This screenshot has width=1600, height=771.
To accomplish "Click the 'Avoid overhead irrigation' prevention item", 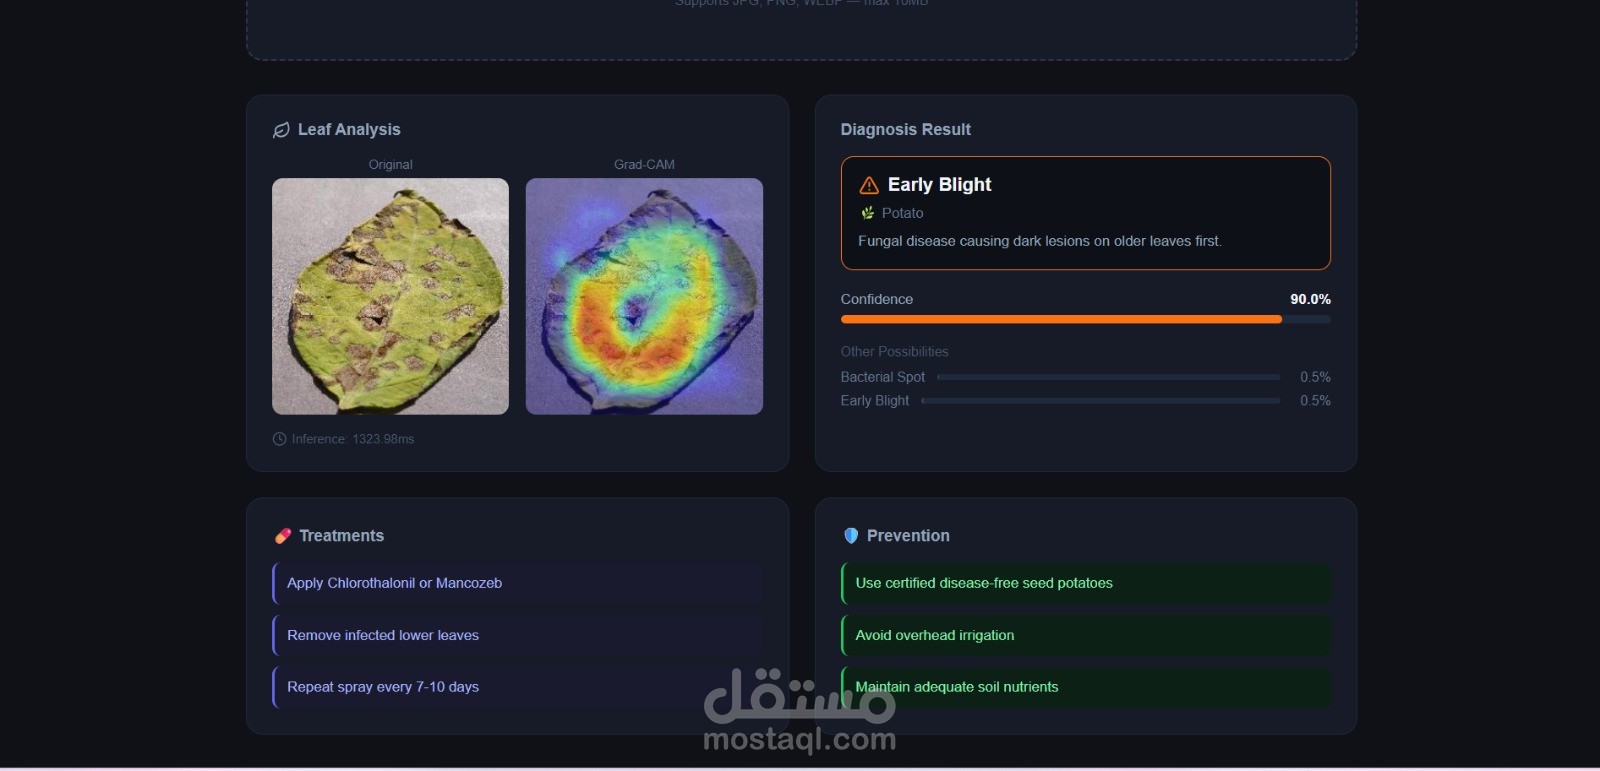I will pos(1086,635).
